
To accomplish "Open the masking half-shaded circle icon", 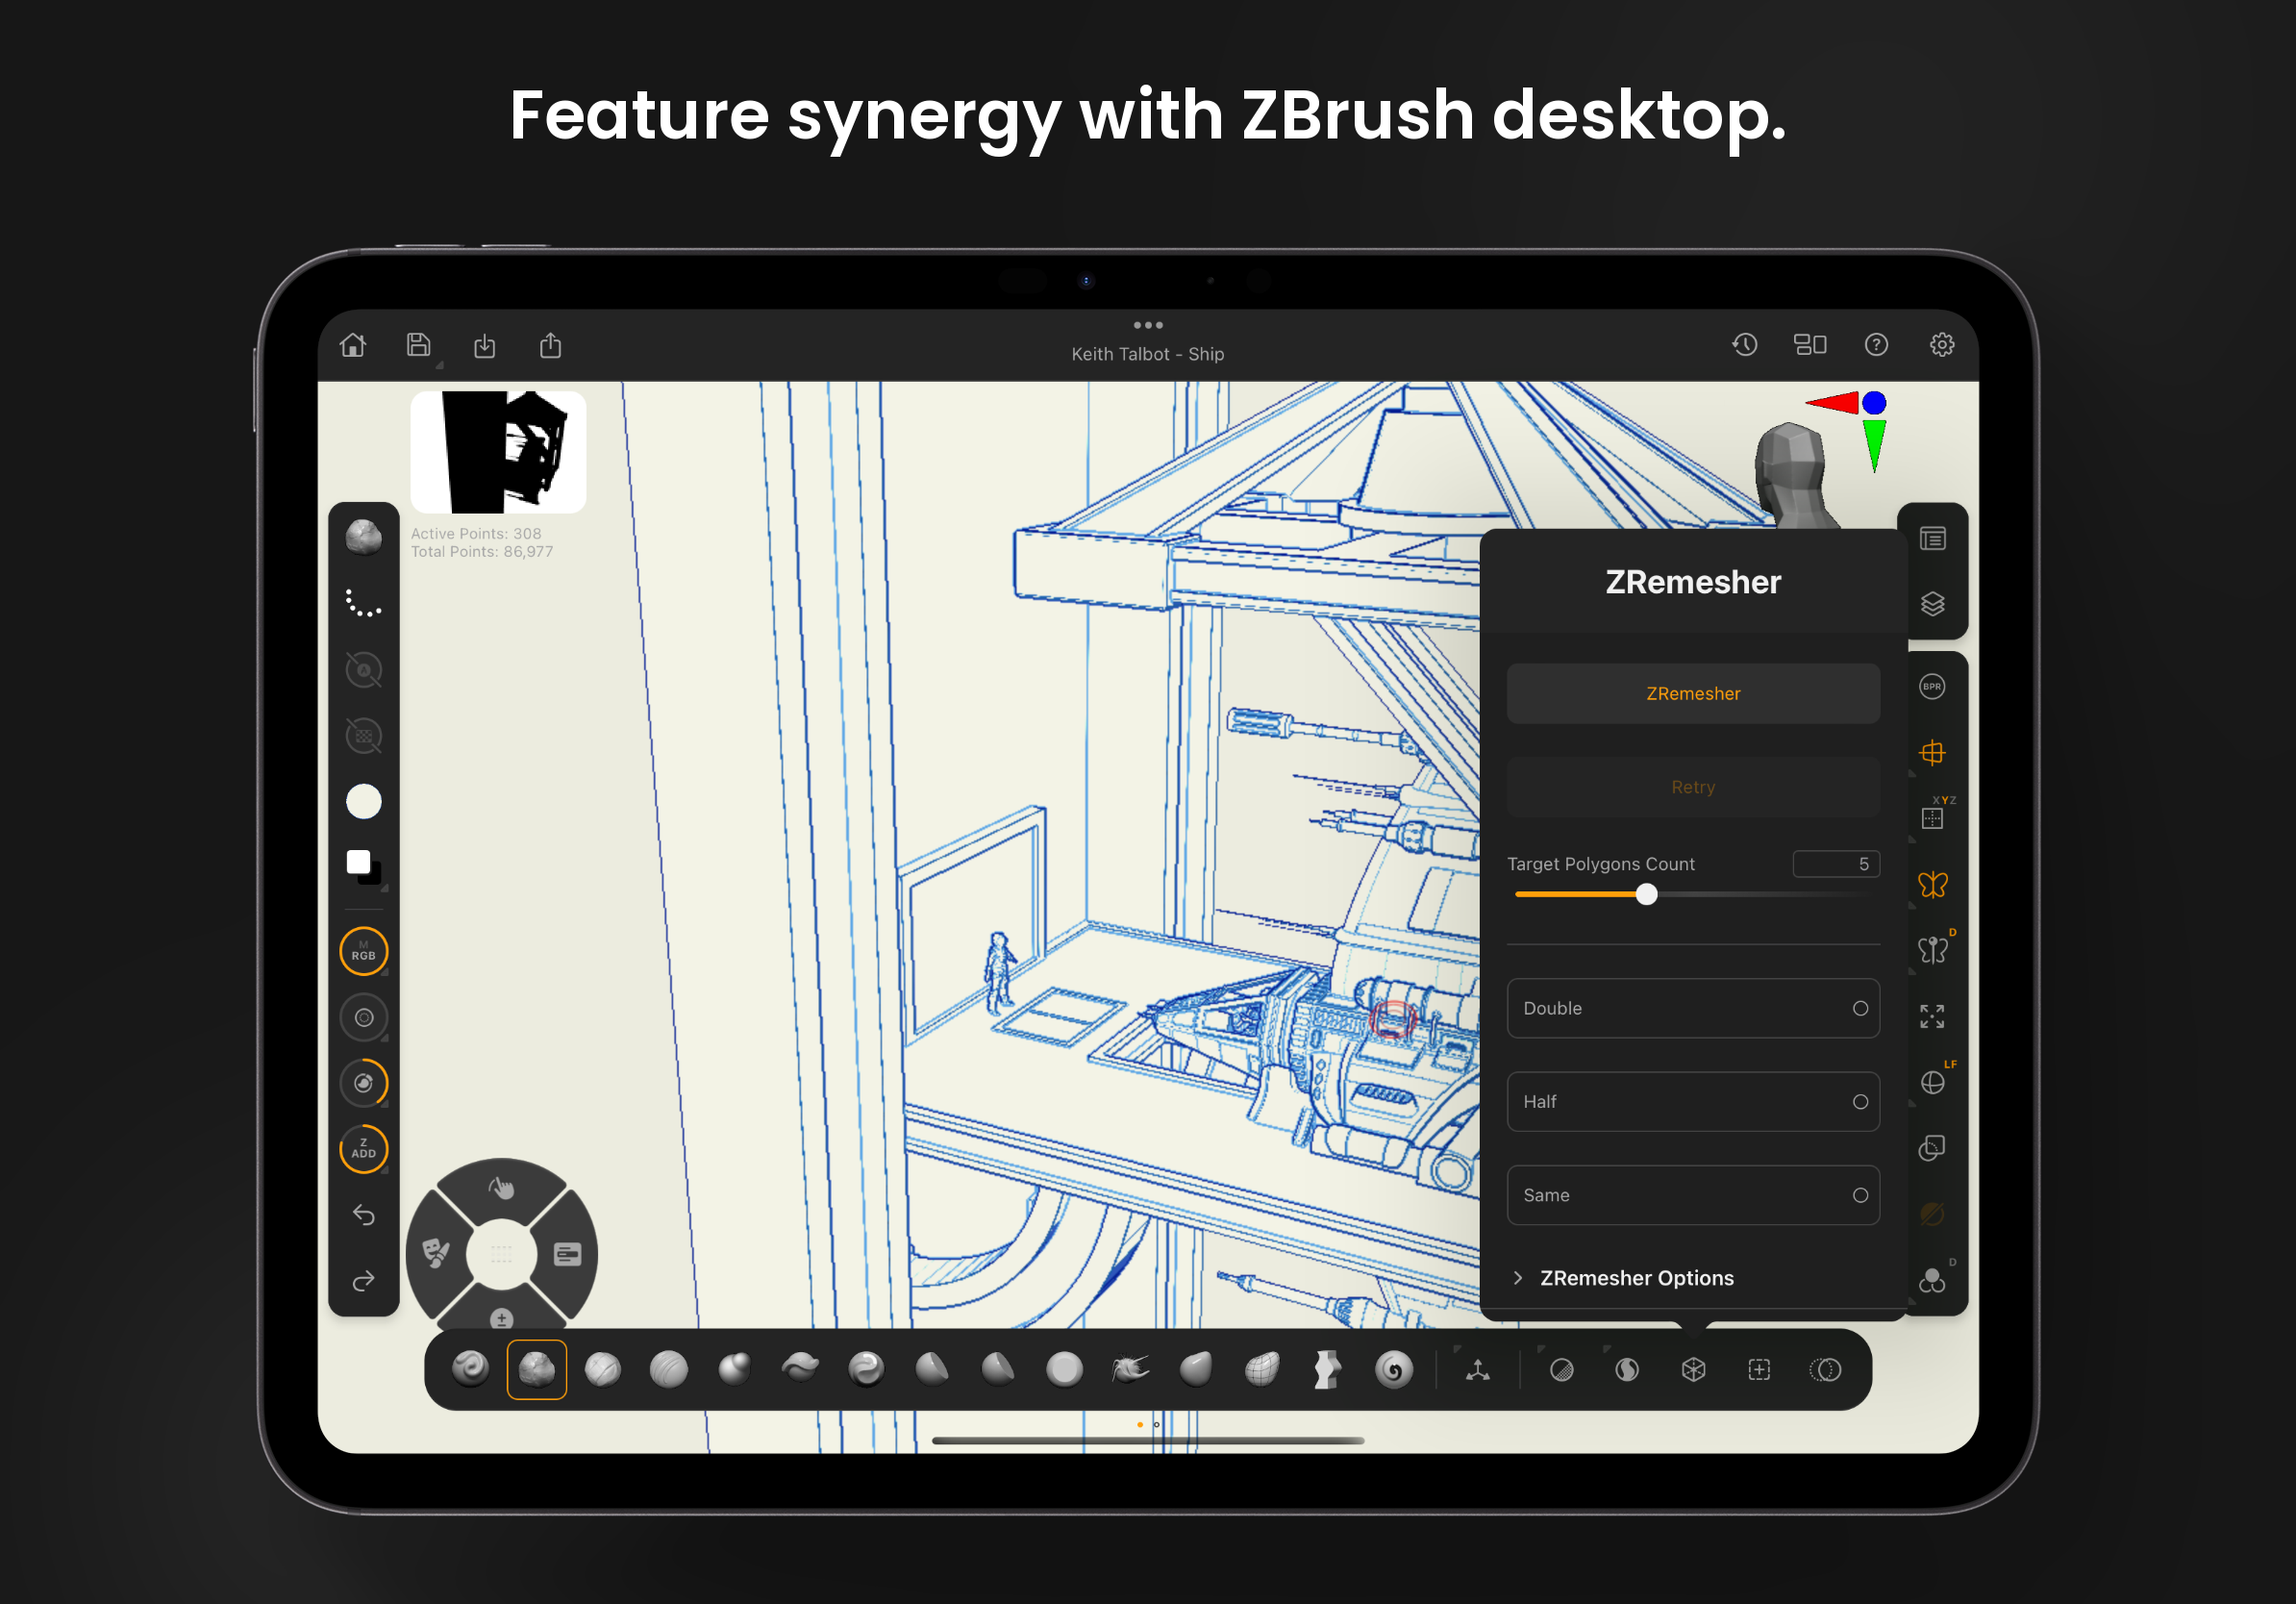I will pyautogui.click(x=1562, y=1370).
